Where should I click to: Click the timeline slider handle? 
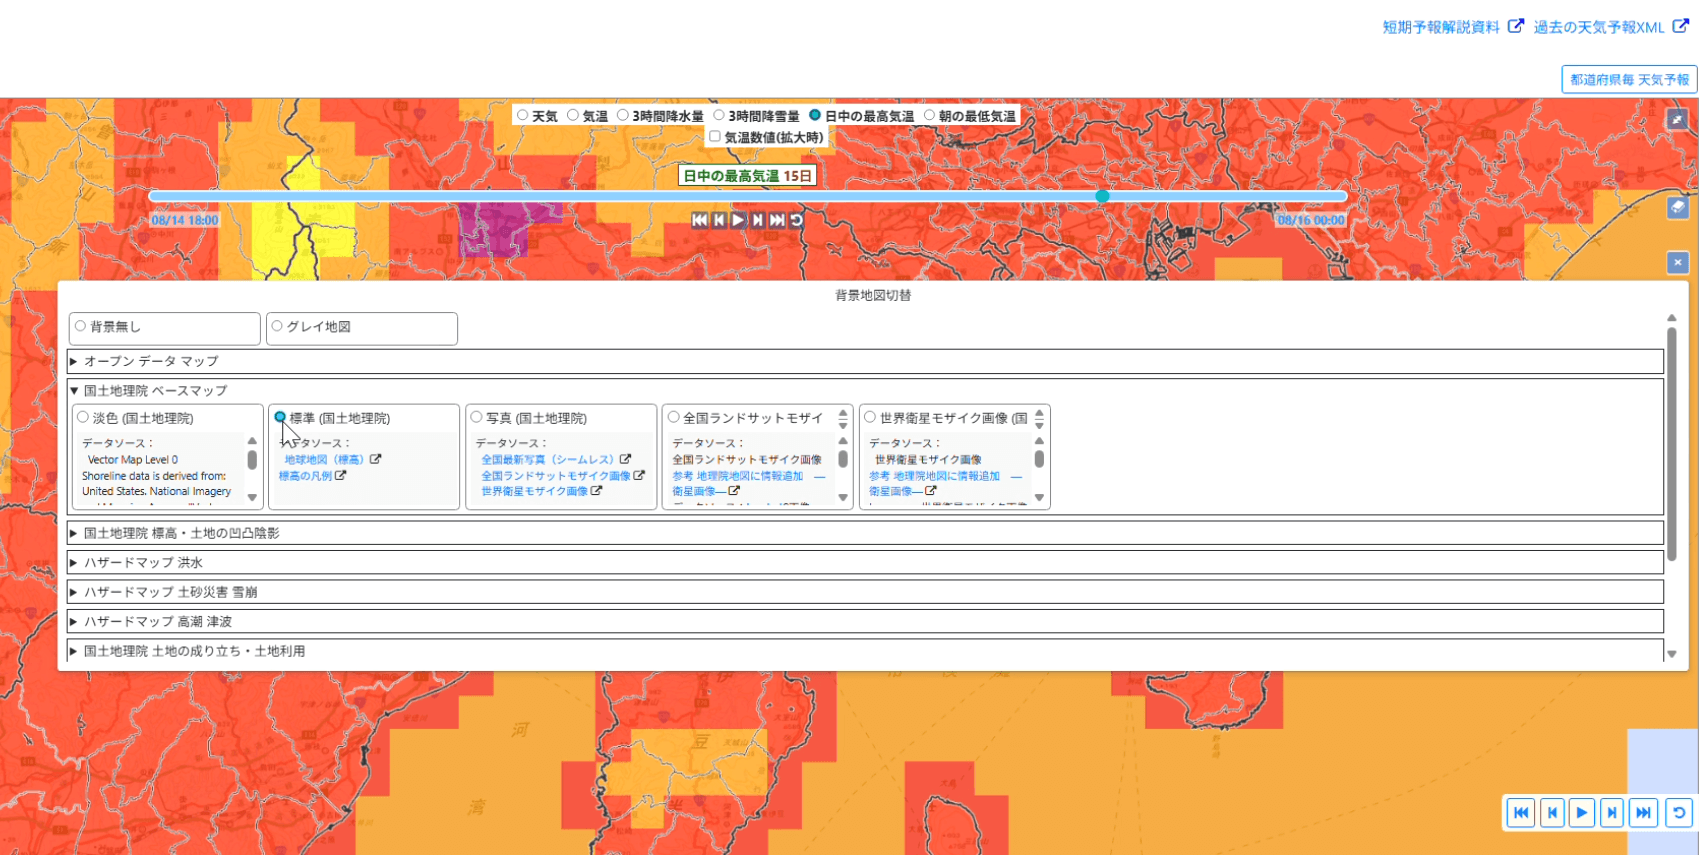coord(1102,197)
